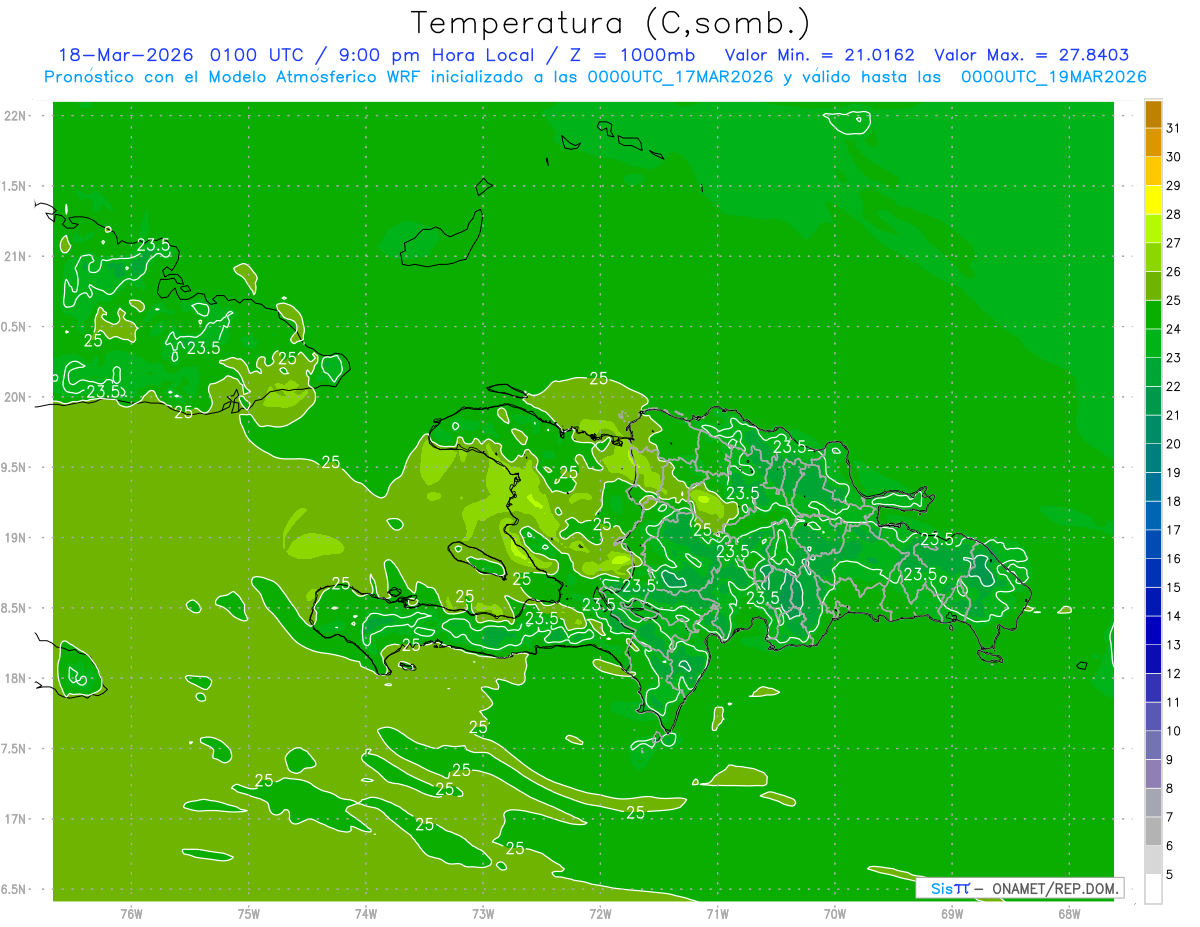Click the colorbar value 31
Image resolution: width=1200 pixels, height=927 pixels.
[1174, 128]
